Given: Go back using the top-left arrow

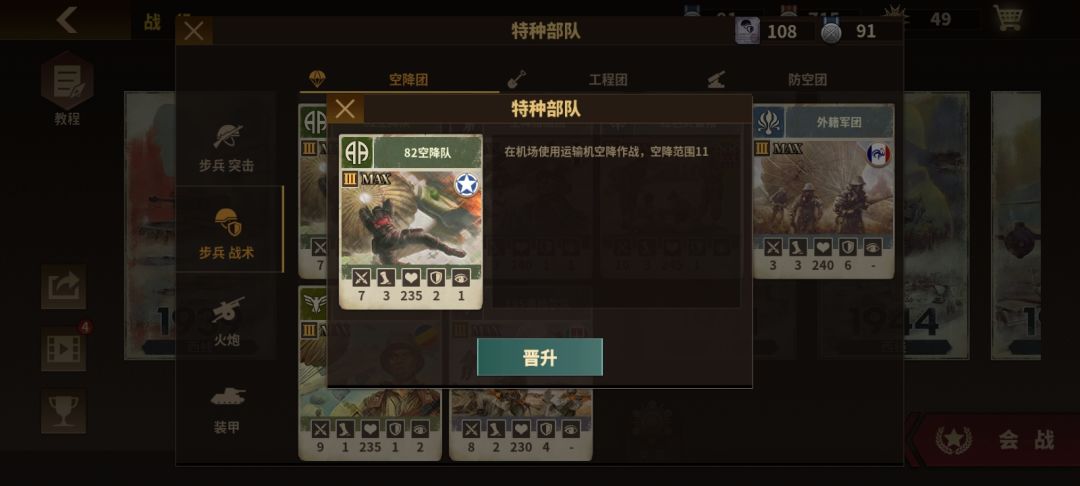Looking at the screenshot, I should [x=66, y=19].
